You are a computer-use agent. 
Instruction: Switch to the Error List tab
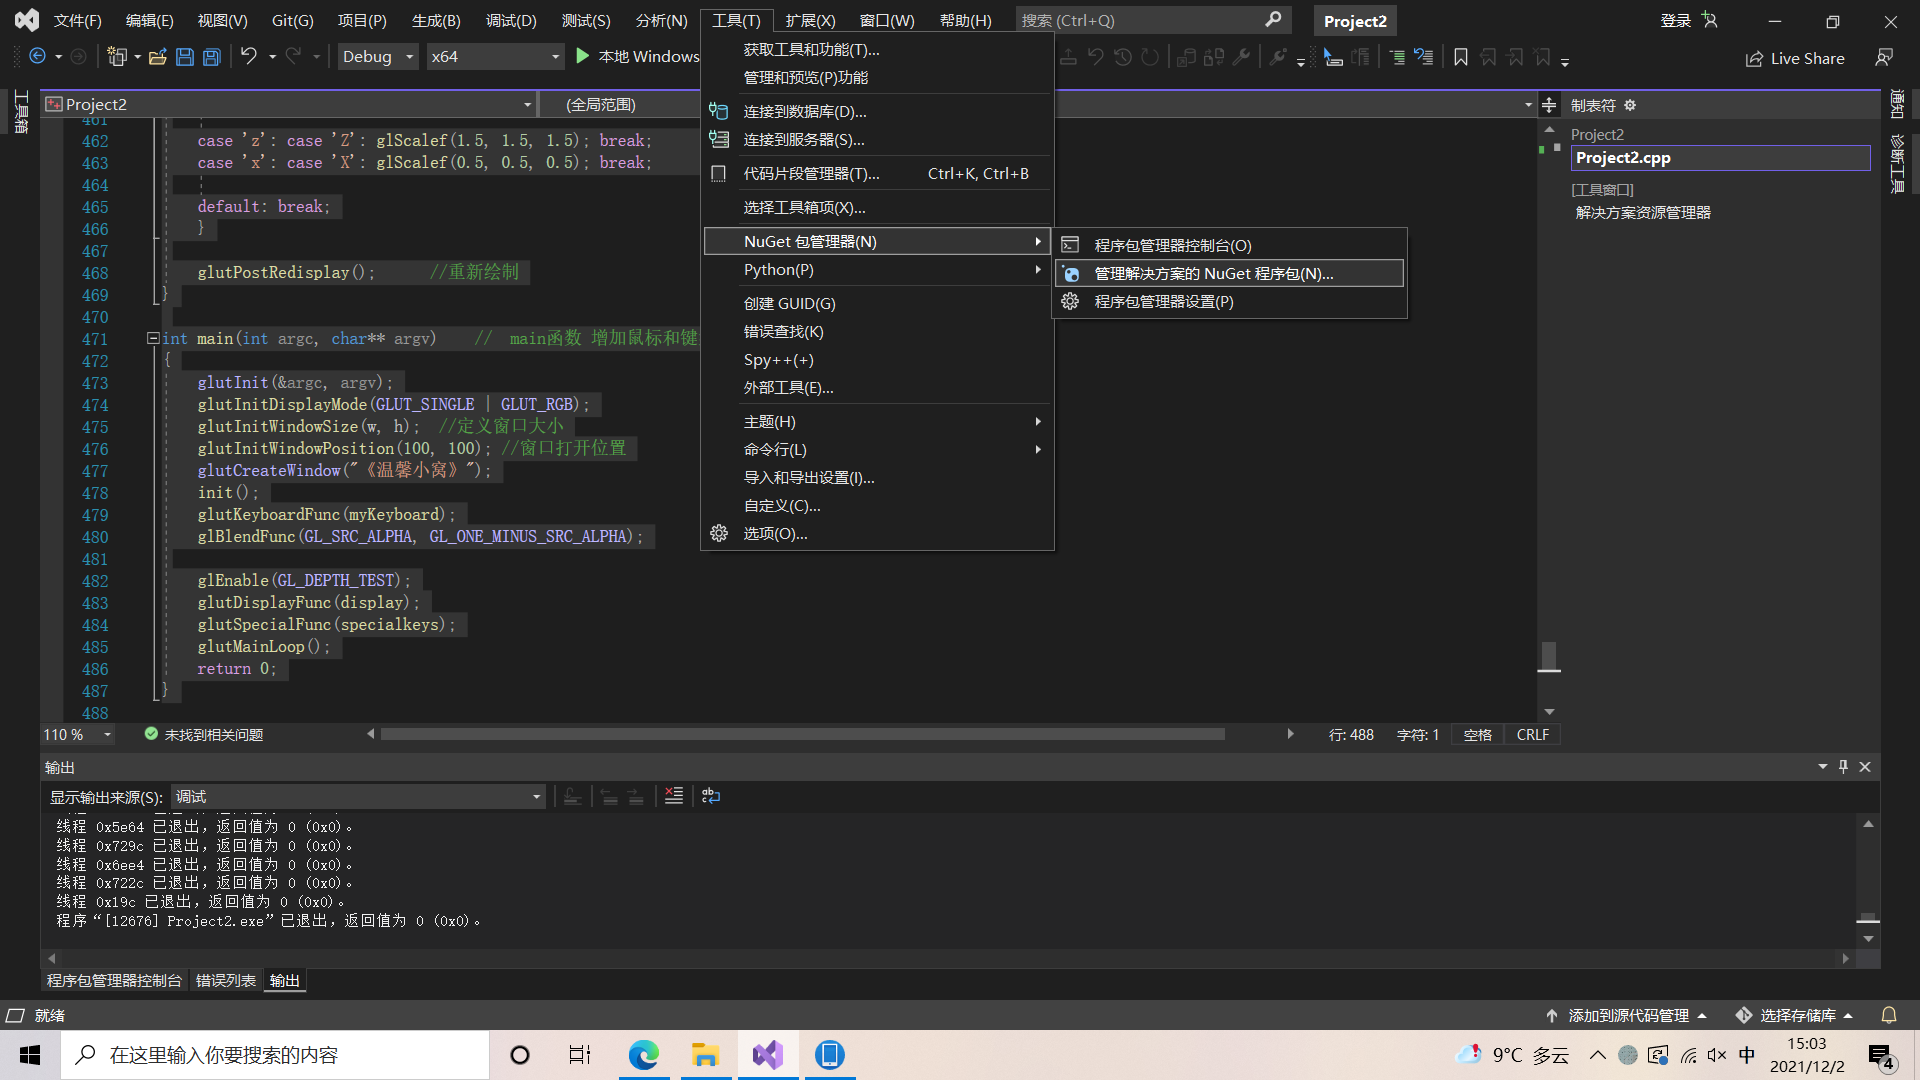225,981
